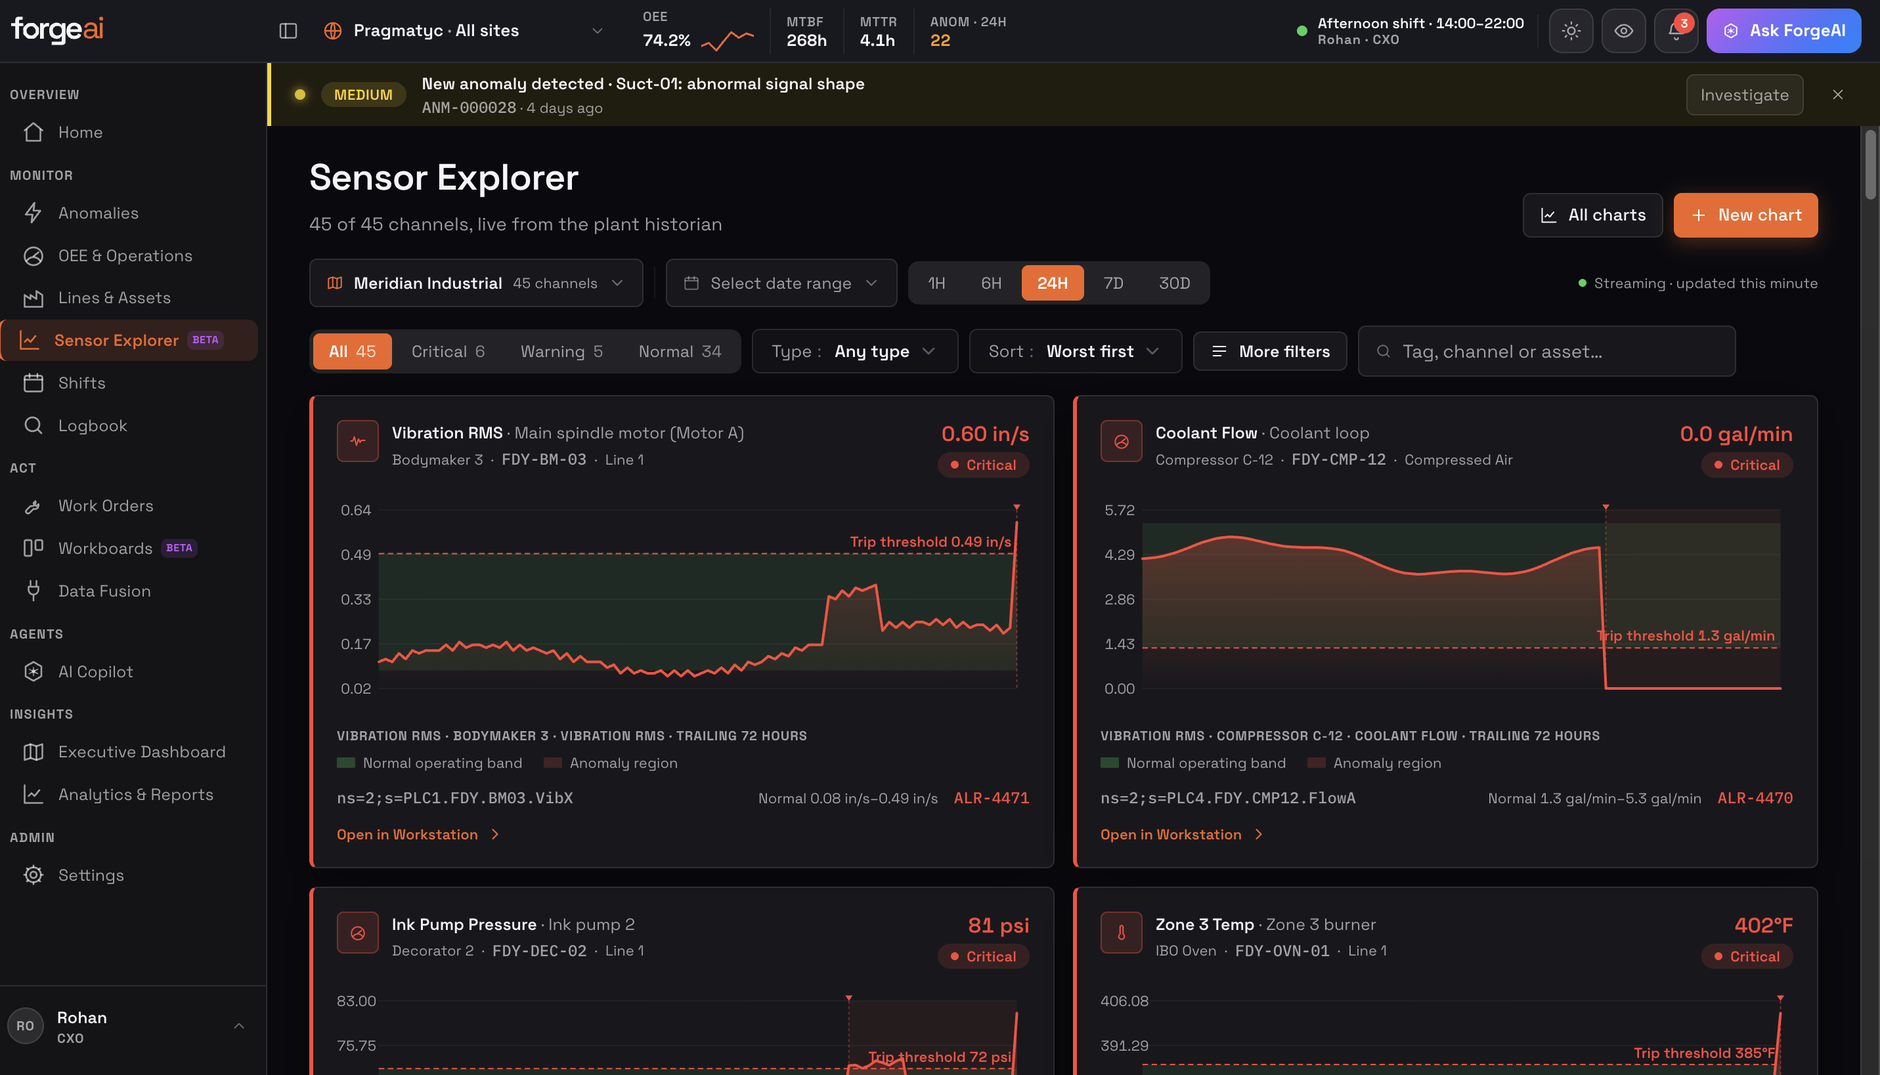This screenshot has width=1880, height=1075.
Task: Toggle light theme sun icon
Action: [1571, 31]
